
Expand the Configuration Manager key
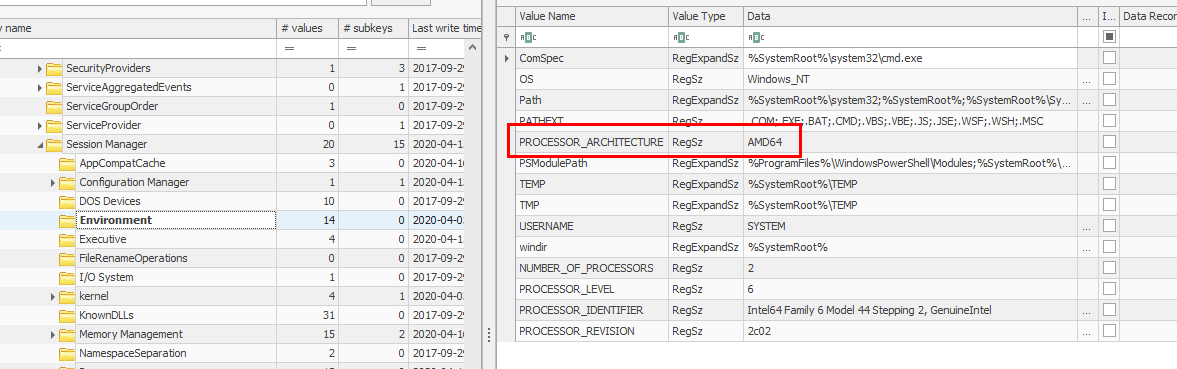pyautogui.click(x=53, y=183)
